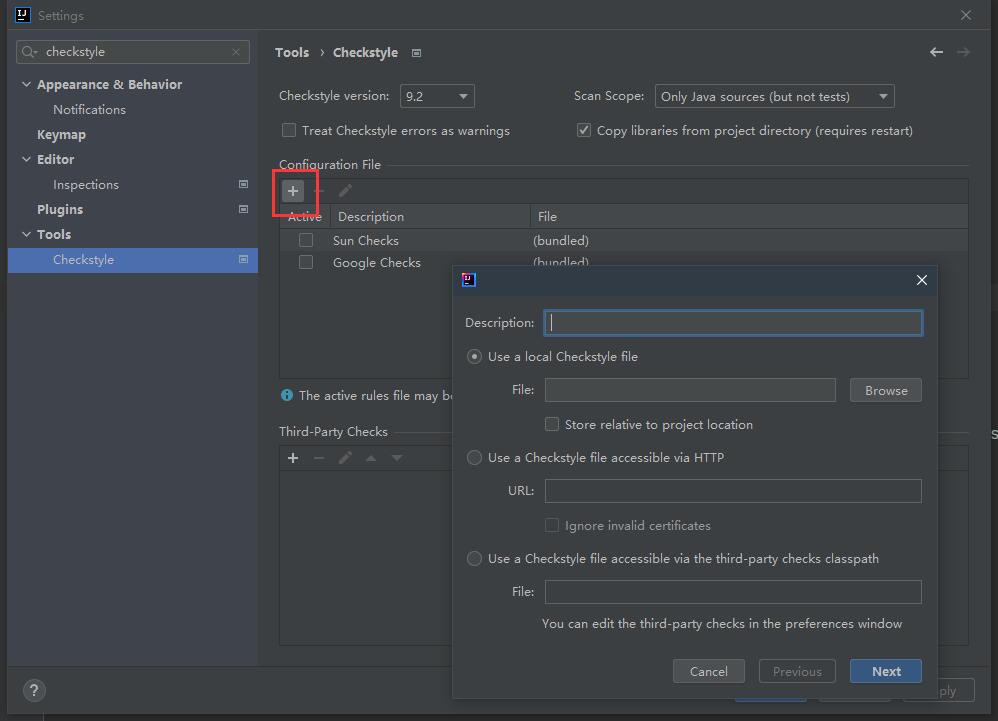The width and height of the screenshot is (998, 721).
Task: Click the Description column header
Action: 430,217
